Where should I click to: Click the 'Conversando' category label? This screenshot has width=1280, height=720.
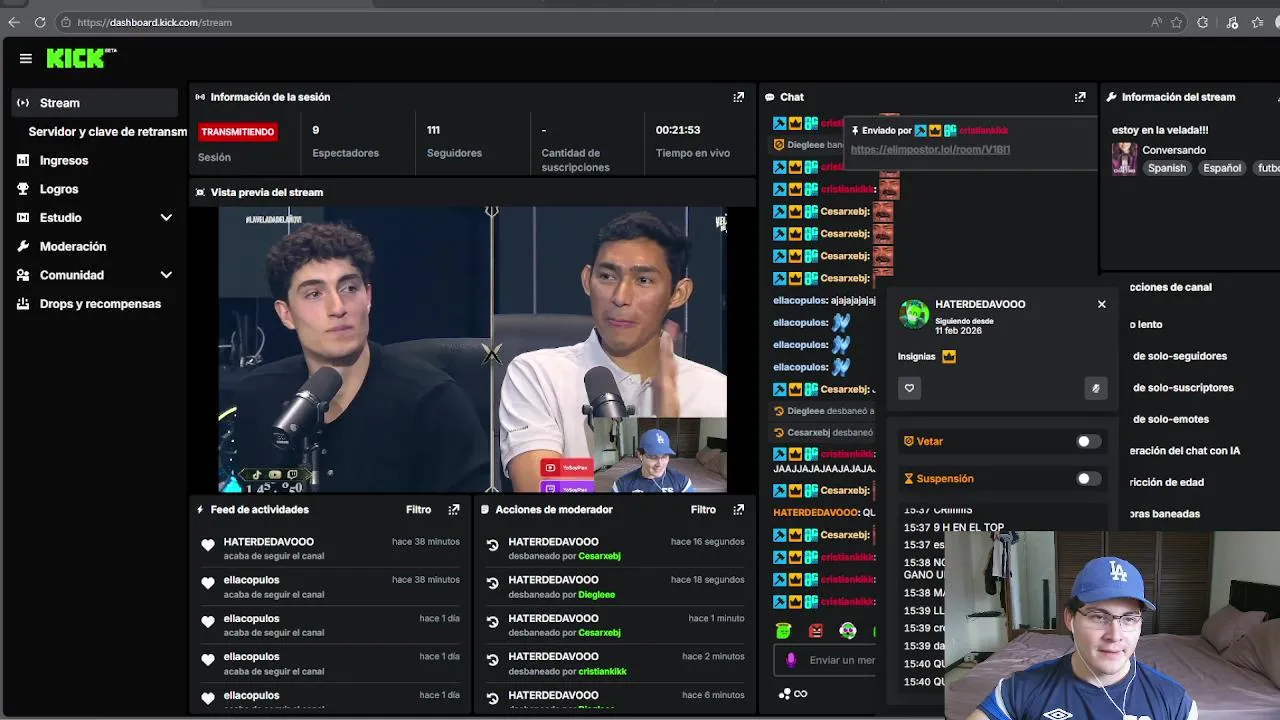point(1174,150)
